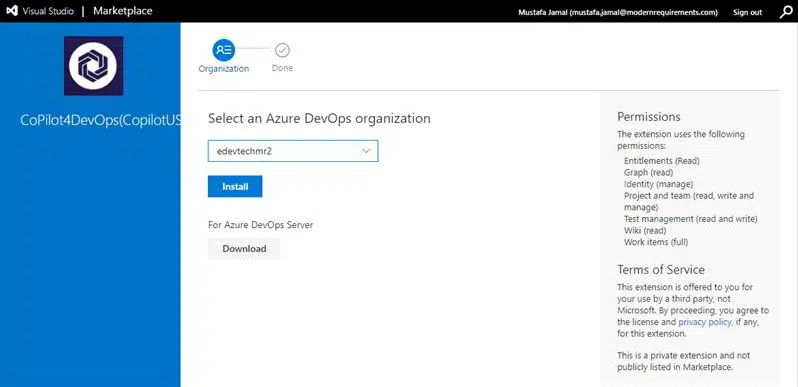Open the privacy policy link
Image resolution: width=798 pixels, height=387 pixels.
pyautogui.click(x=705, y=322)
